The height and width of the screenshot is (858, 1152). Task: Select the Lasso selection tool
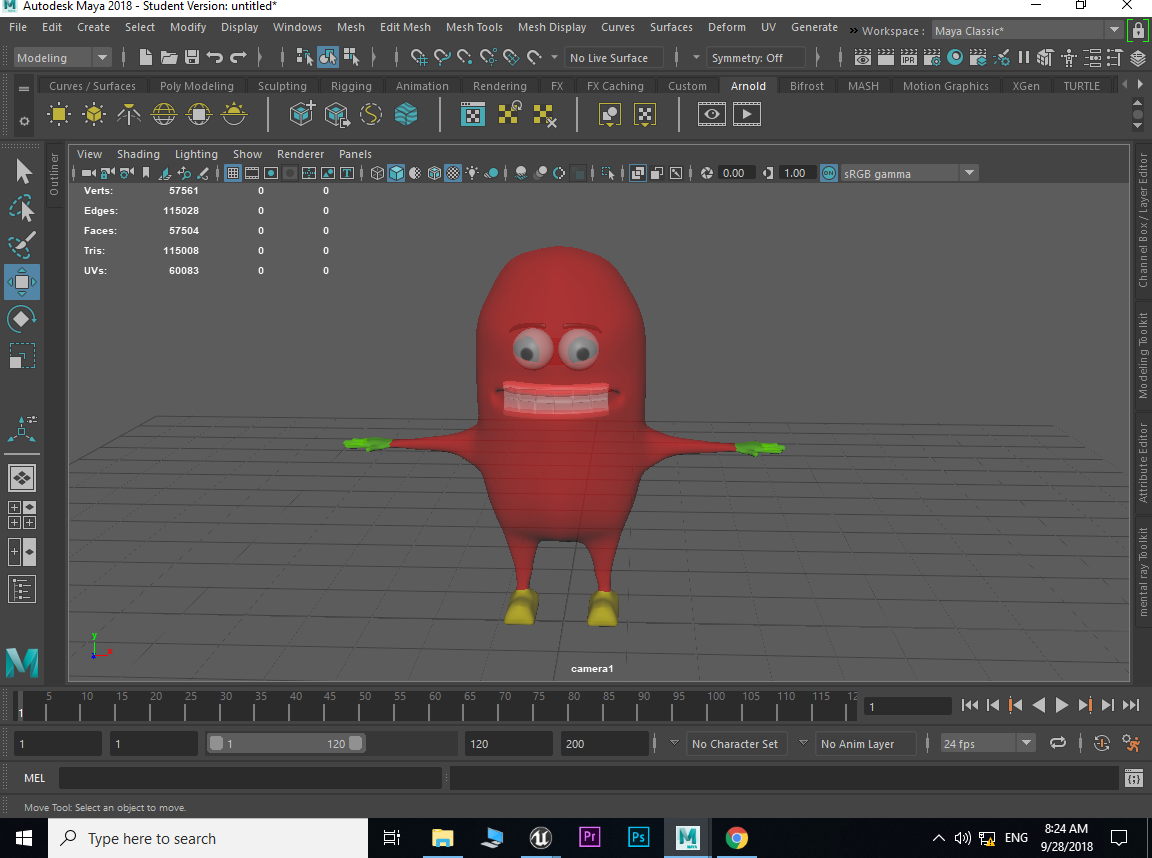pos(22,208)
